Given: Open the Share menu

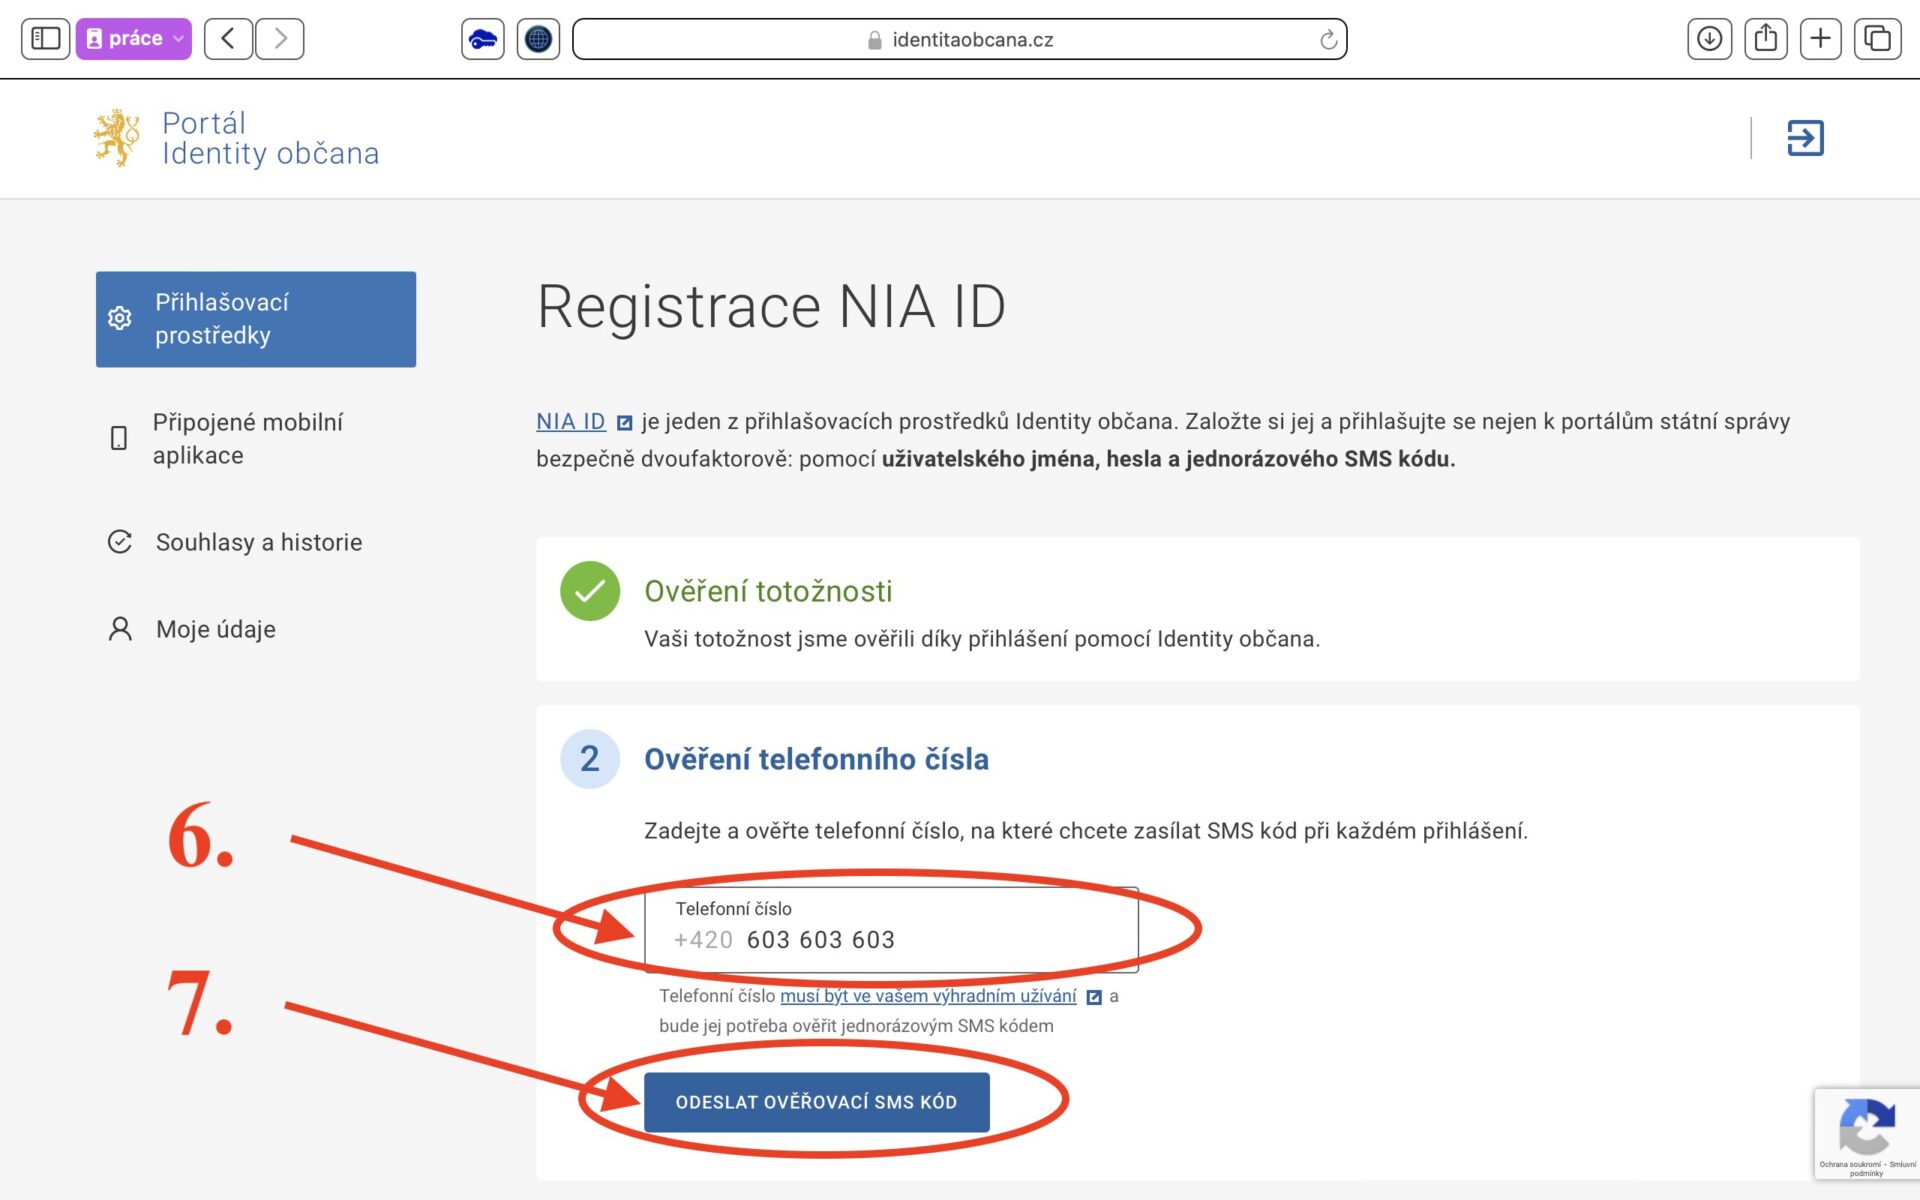Looking at the screenshot, I should [x=1766, y=39].
